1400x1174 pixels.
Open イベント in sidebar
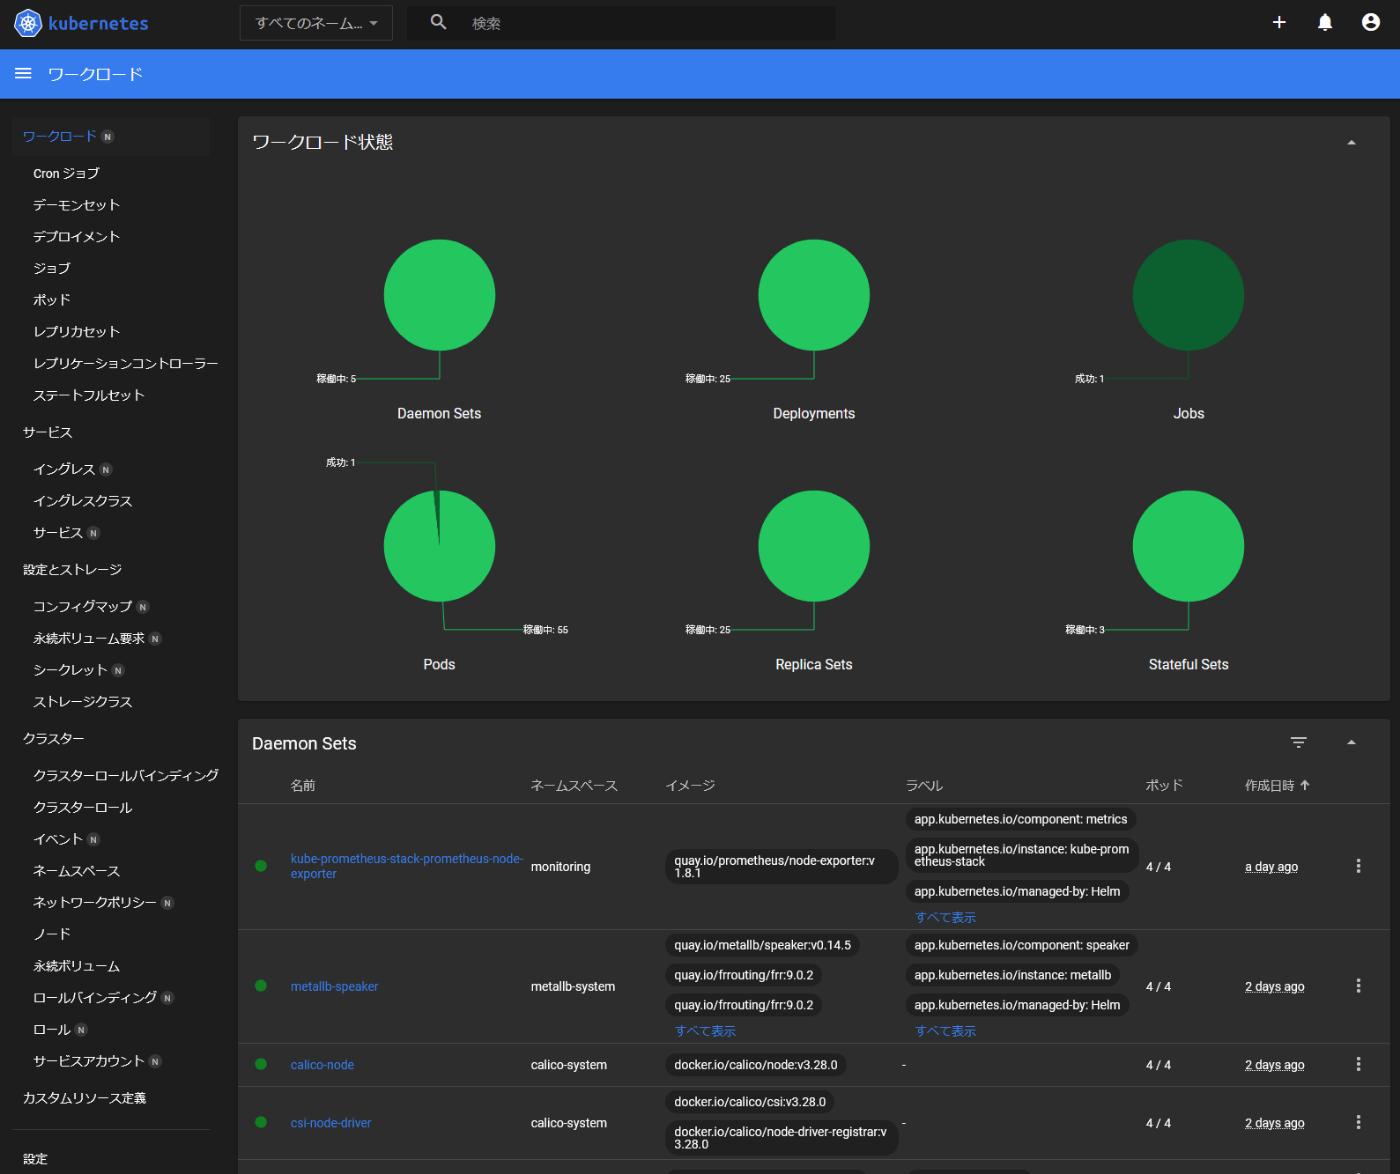pyautogui.click(x=58, y=839)
